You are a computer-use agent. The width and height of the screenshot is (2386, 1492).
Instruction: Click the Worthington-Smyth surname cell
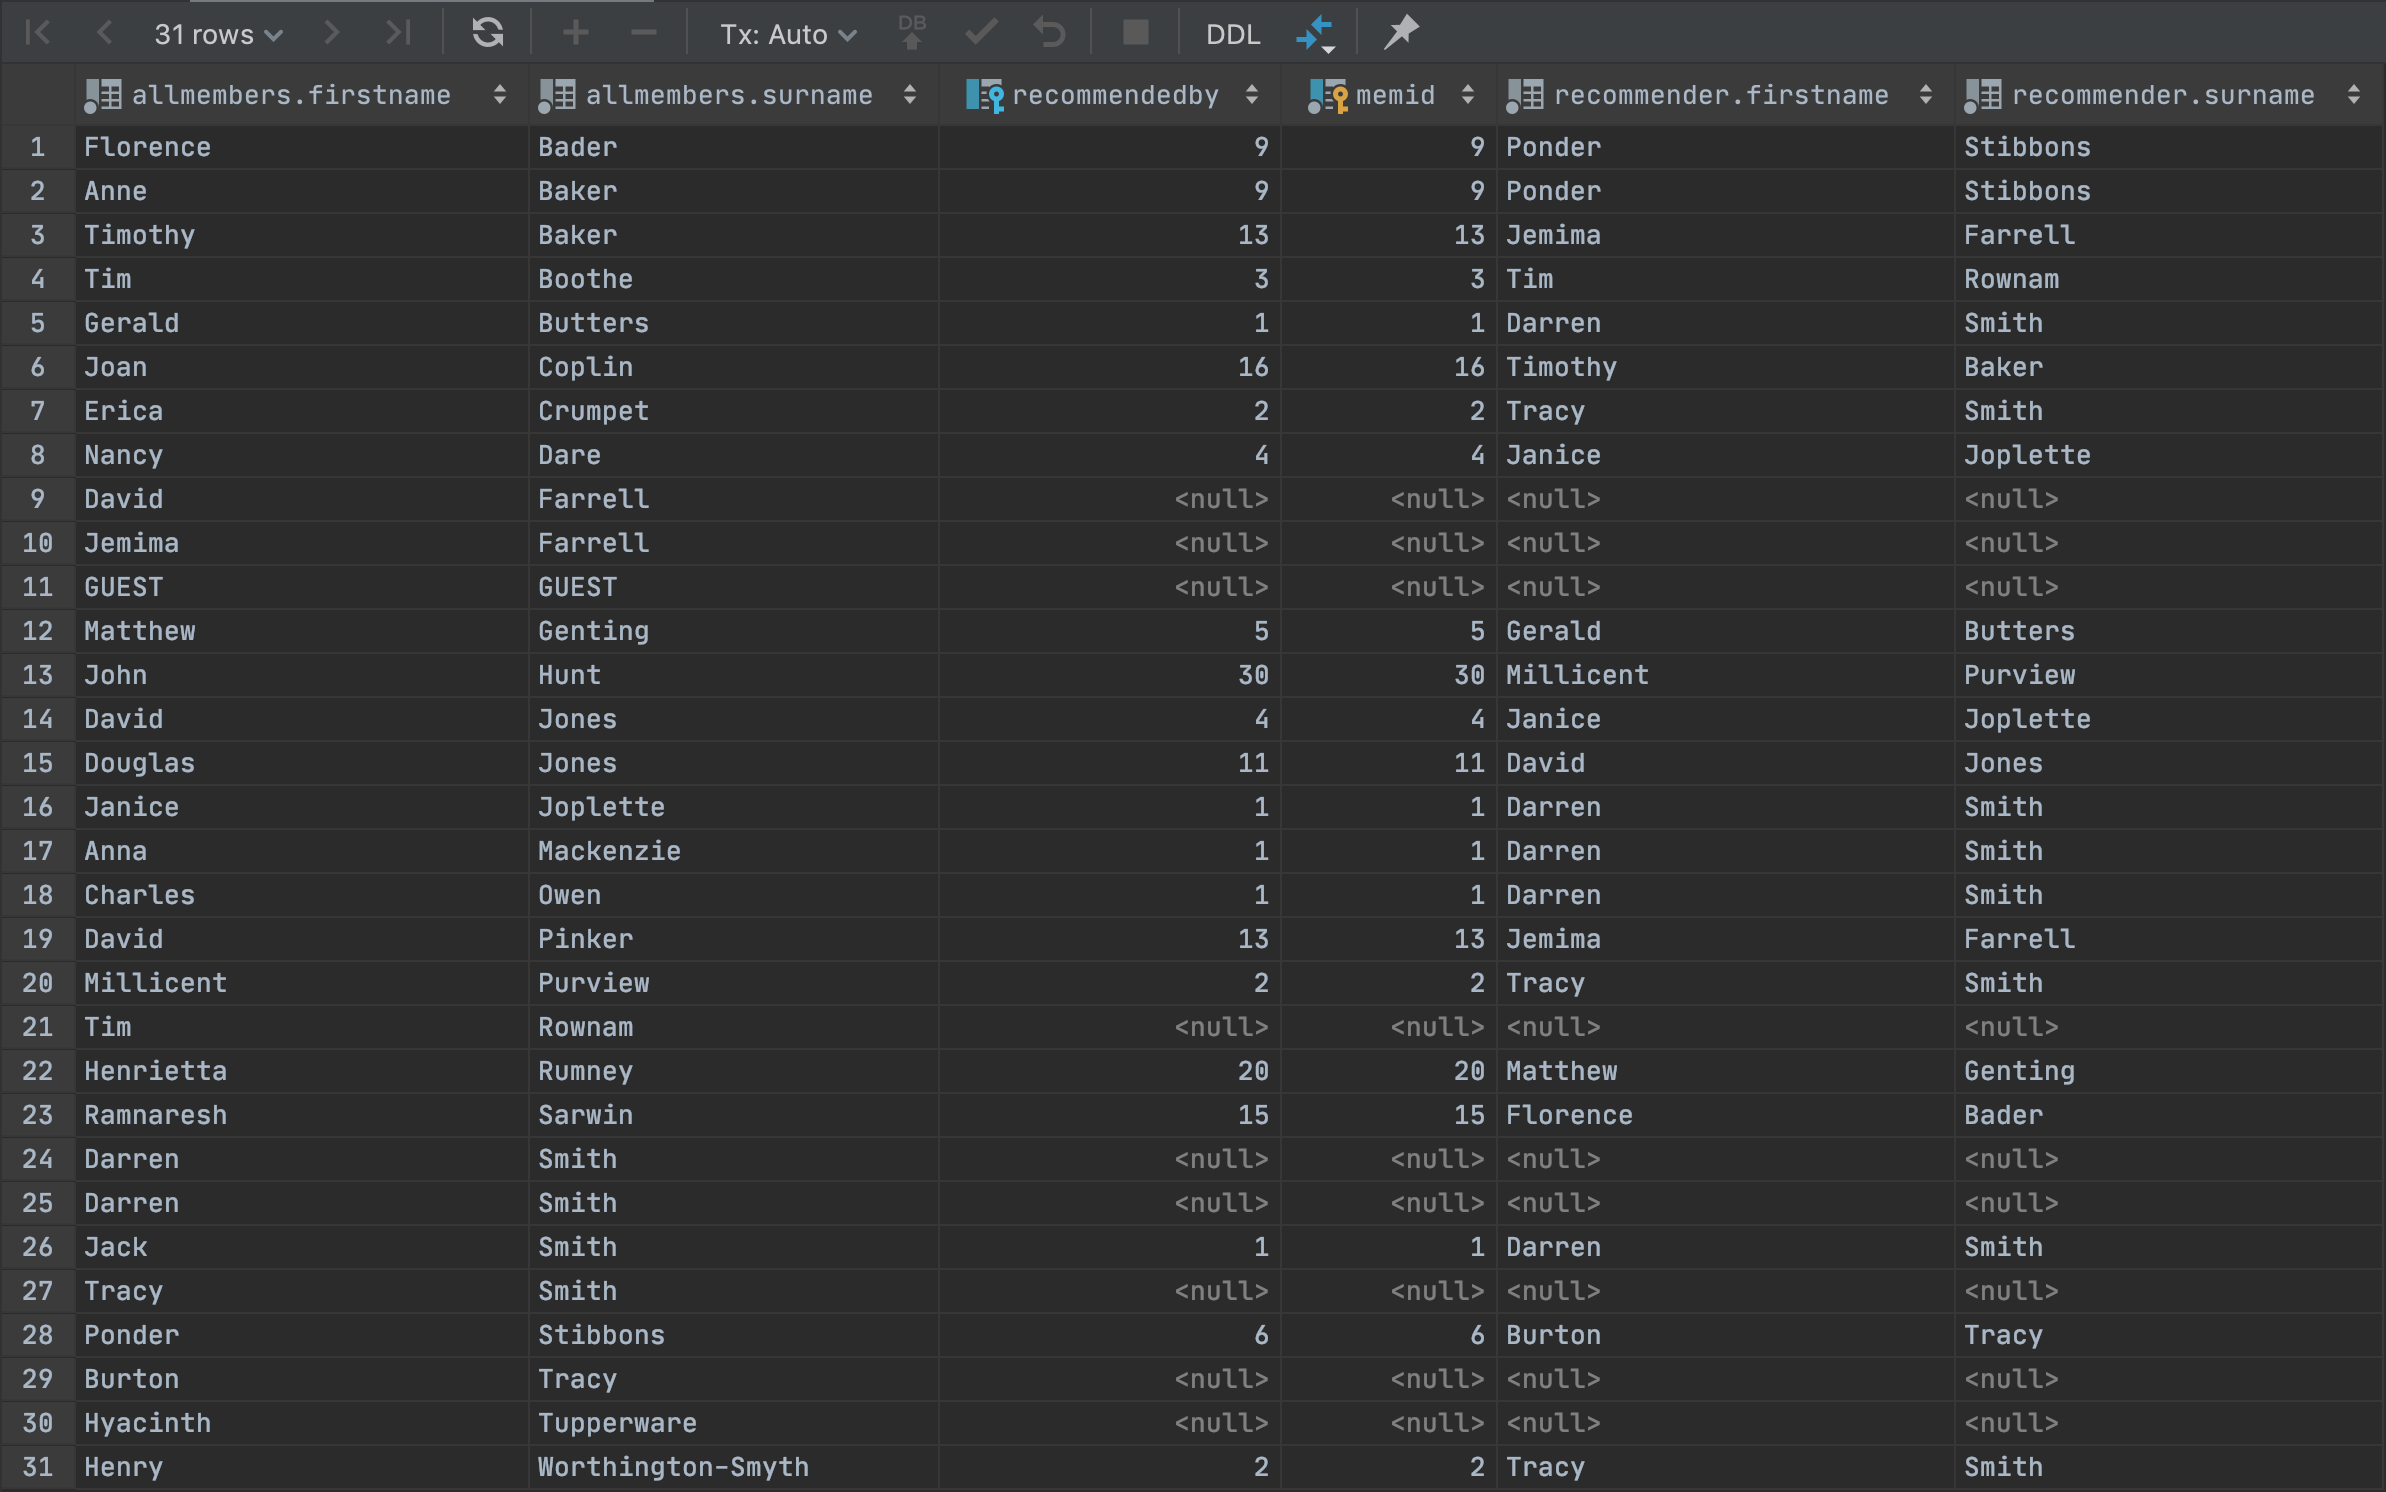(672, 1467)
